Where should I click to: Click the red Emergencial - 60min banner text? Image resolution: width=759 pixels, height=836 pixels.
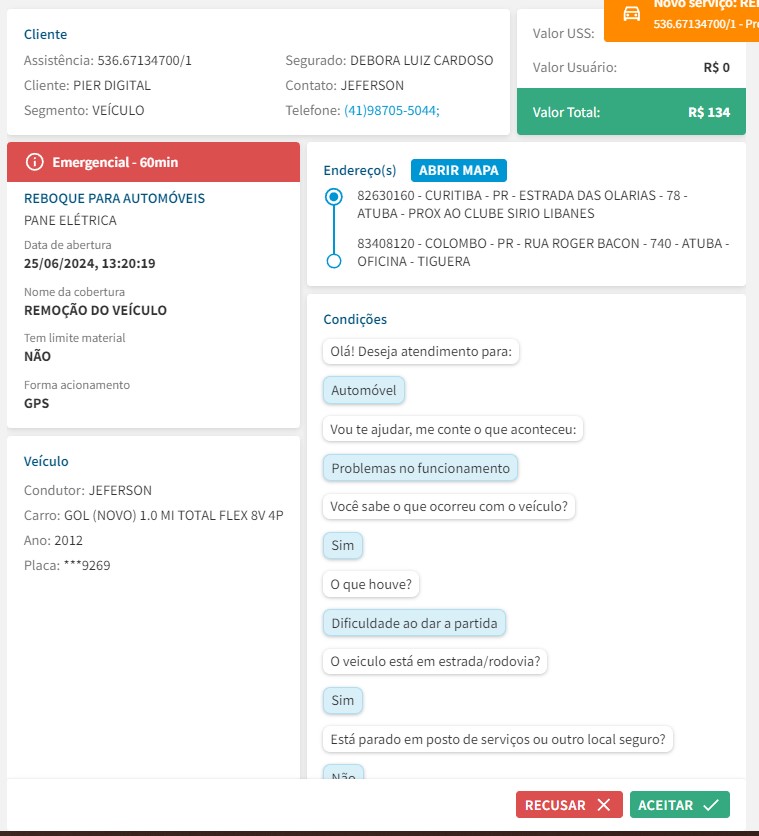click(115, 162)
